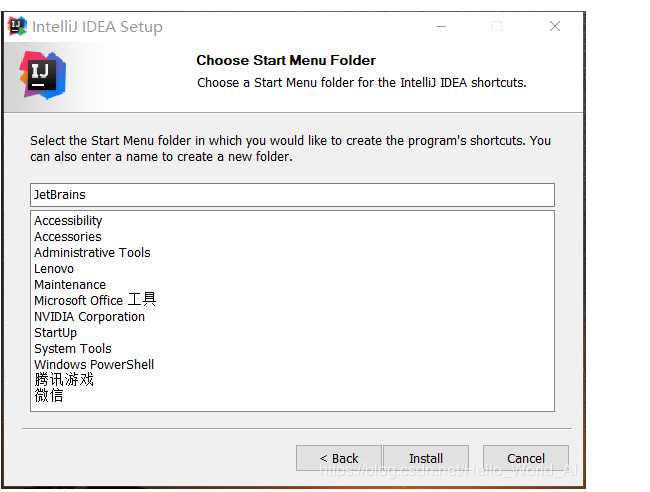Screen dimensions: 650x492
Task: Go to previous step with Back
Action: point(339,458)
